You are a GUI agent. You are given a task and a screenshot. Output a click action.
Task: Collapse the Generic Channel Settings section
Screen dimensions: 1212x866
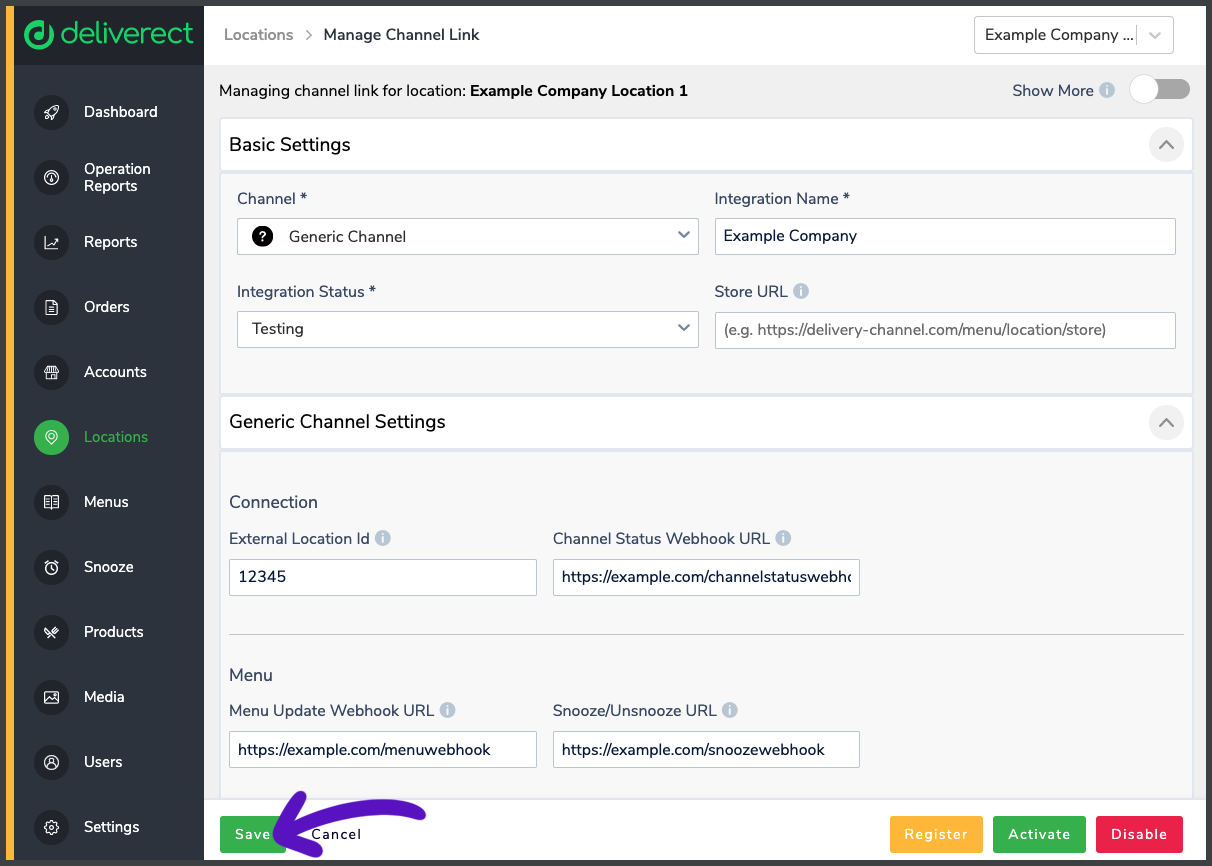click(1165, 423)
